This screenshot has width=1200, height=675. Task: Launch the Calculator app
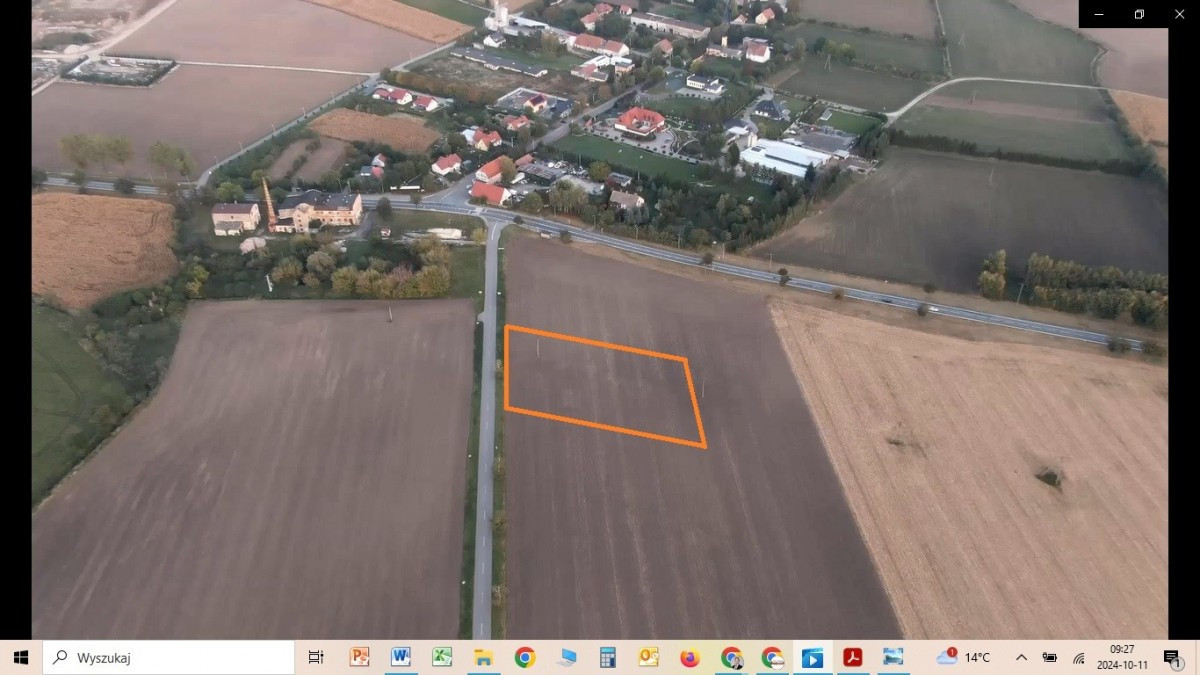coord(607,657)
